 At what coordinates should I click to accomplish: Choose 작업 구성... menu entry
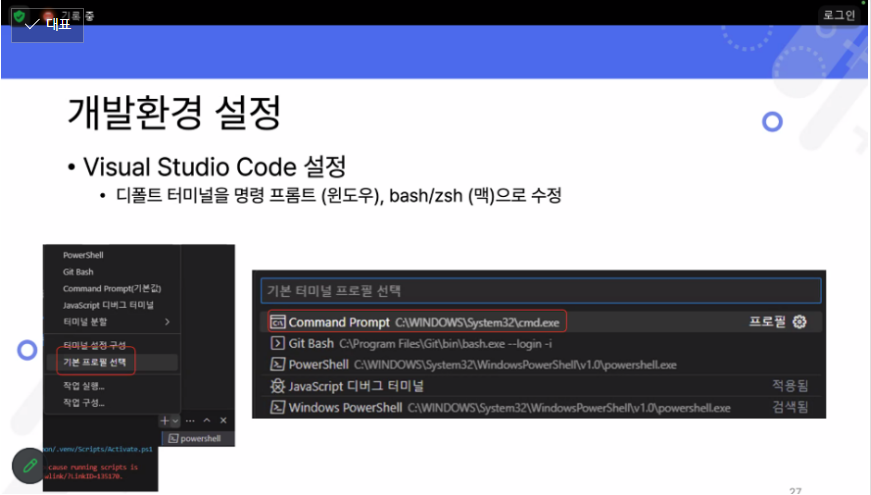pyautogui.click(x=84, y=402)
